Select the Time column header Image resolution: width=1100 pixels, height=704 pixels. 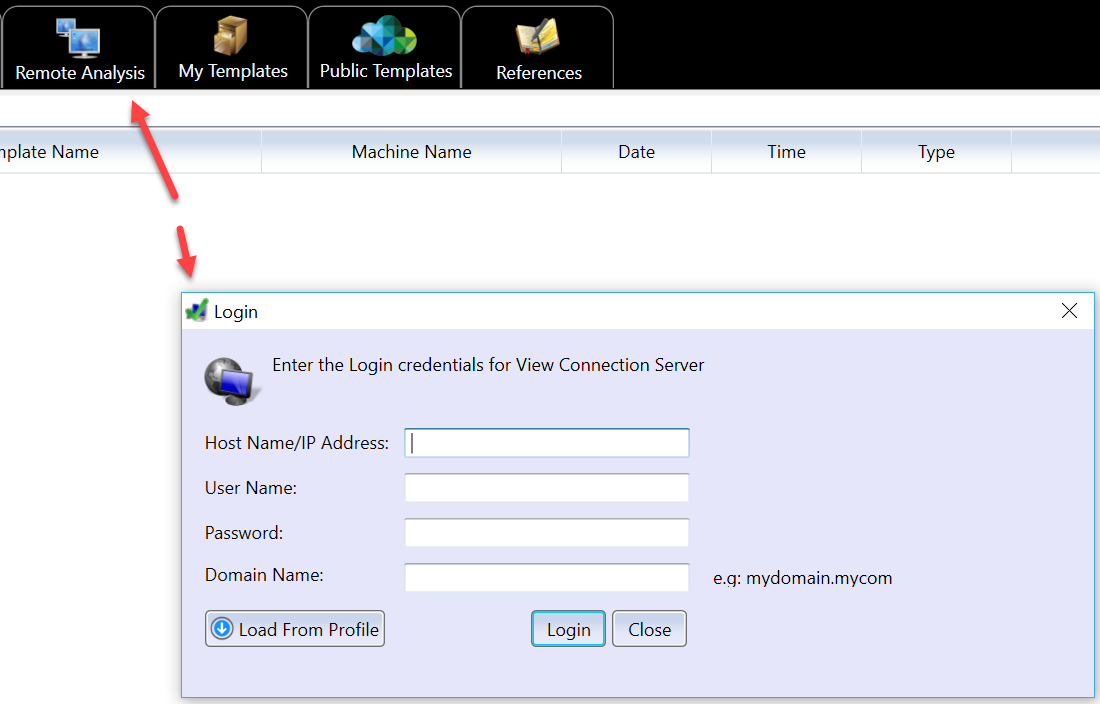[786, 151]
